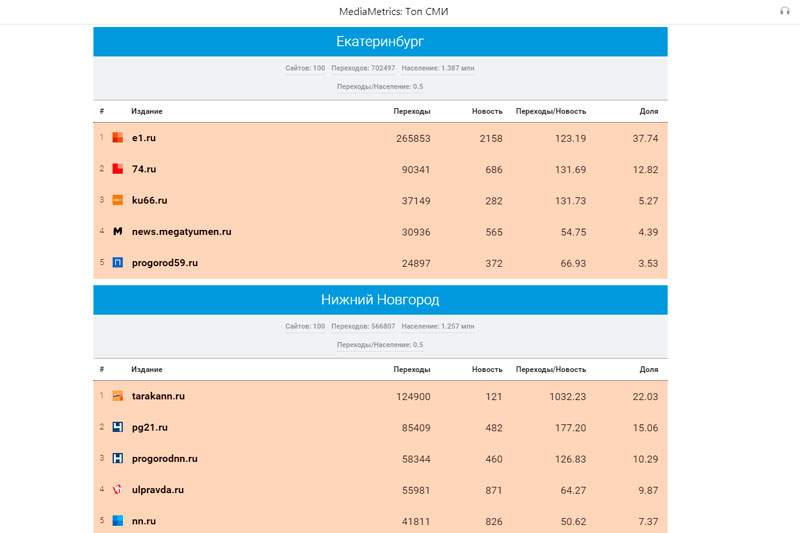800x533 pixels.
Task: Click the Нижний Новгород city header
Action: pyautogui.click(x=380, y=299)
